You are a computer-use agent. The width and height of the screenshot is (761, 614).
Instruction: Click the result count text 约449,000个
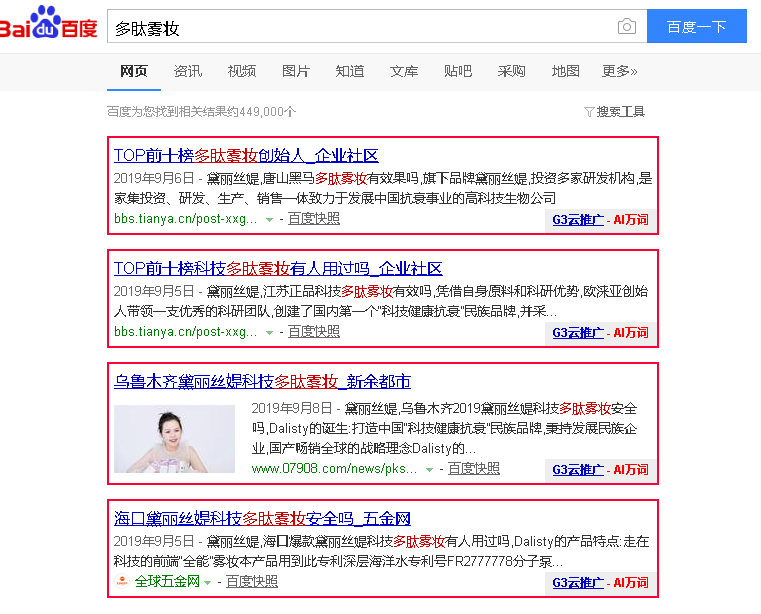tap(262, 112)
